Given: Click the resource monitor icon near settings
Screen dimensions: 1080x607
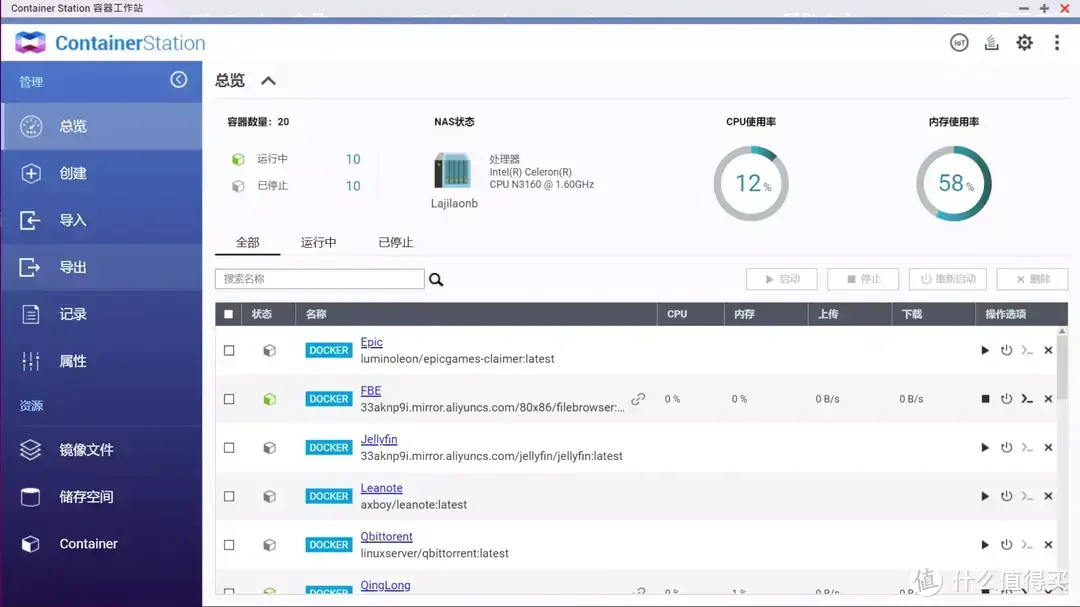Looking at the screenshot, I should (x=991, y=43).
